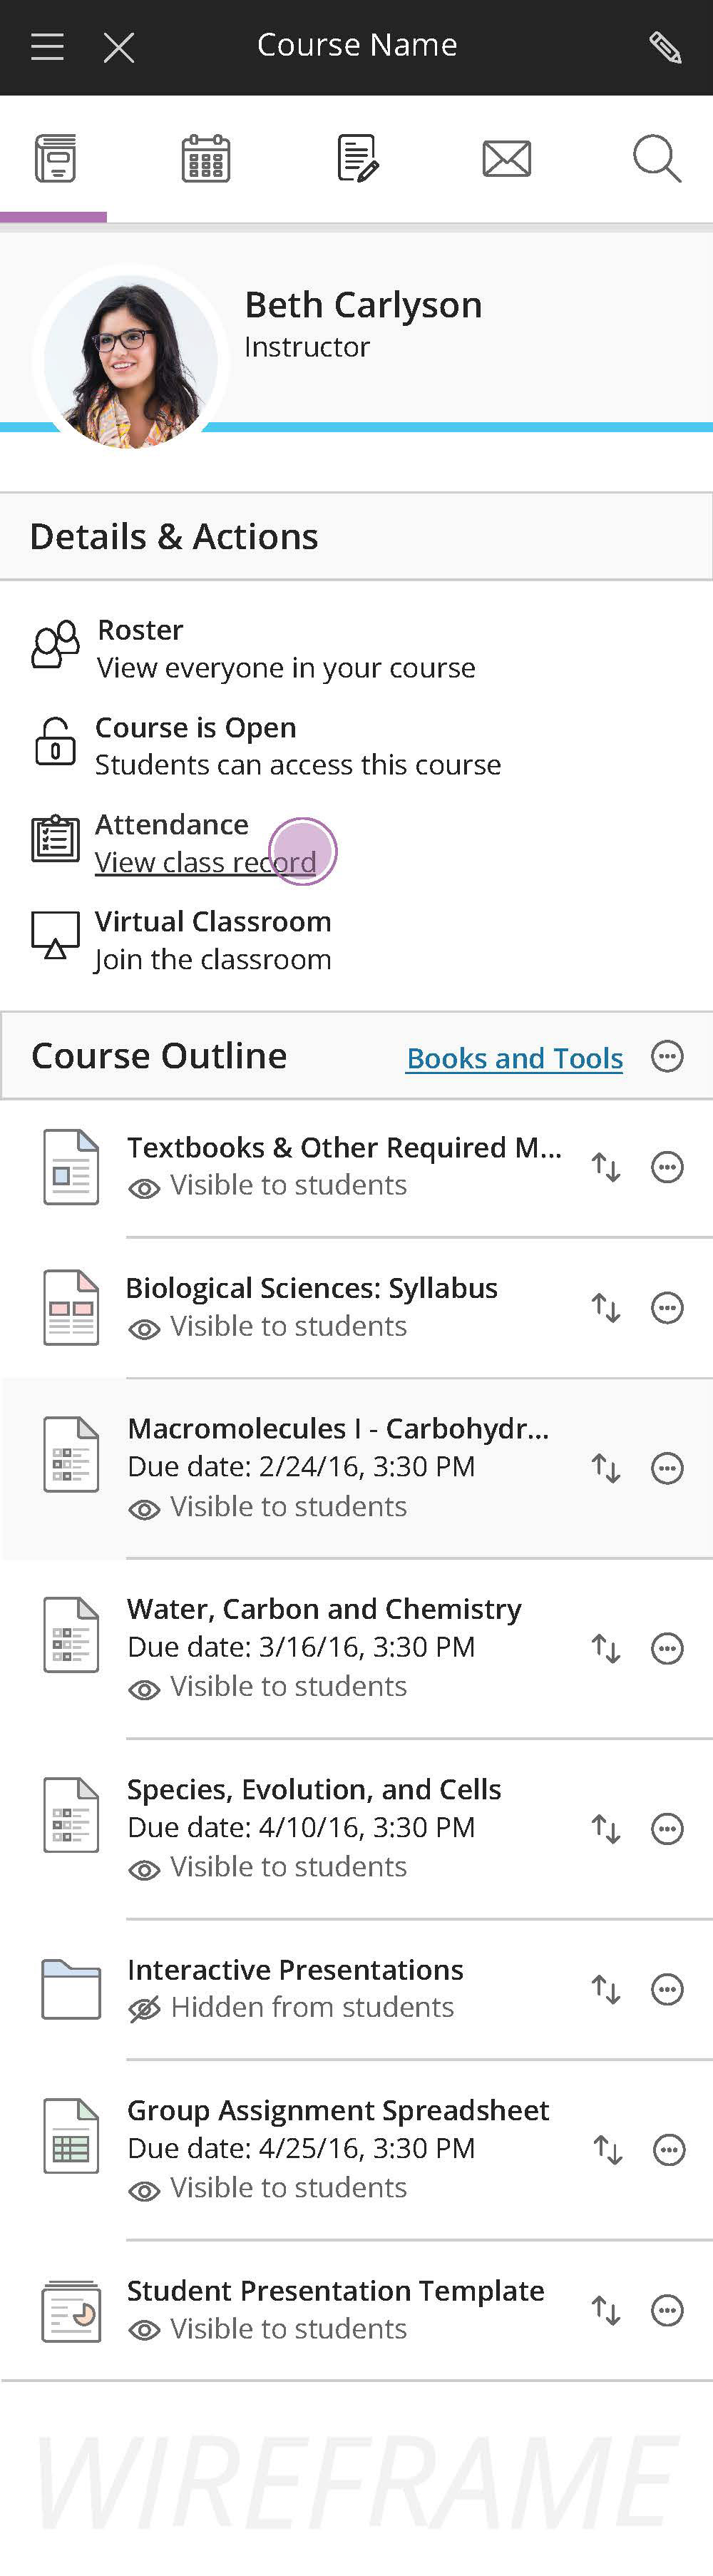
Task: Open the calendar tab icon
Action: tap(206, 158)
